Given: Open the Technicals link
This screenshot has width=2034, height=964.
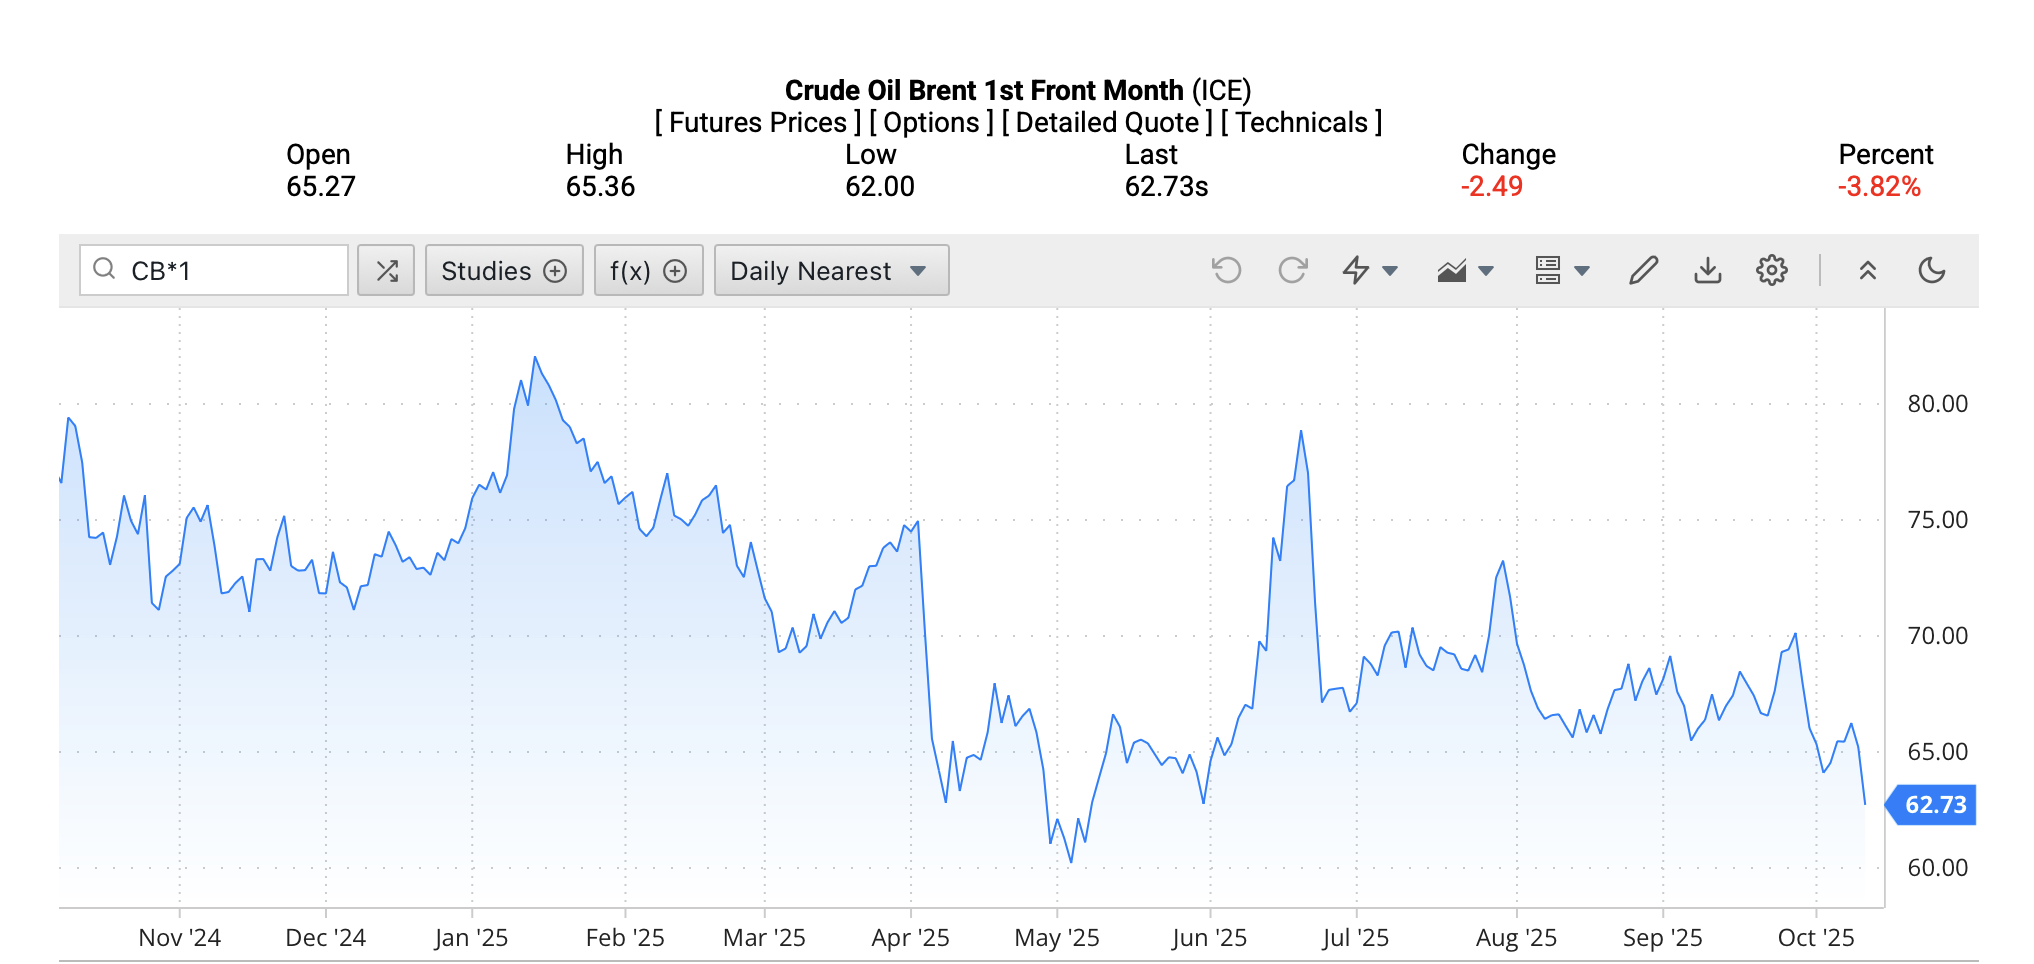Looking at the screenshot, I should pos(1301,122).
